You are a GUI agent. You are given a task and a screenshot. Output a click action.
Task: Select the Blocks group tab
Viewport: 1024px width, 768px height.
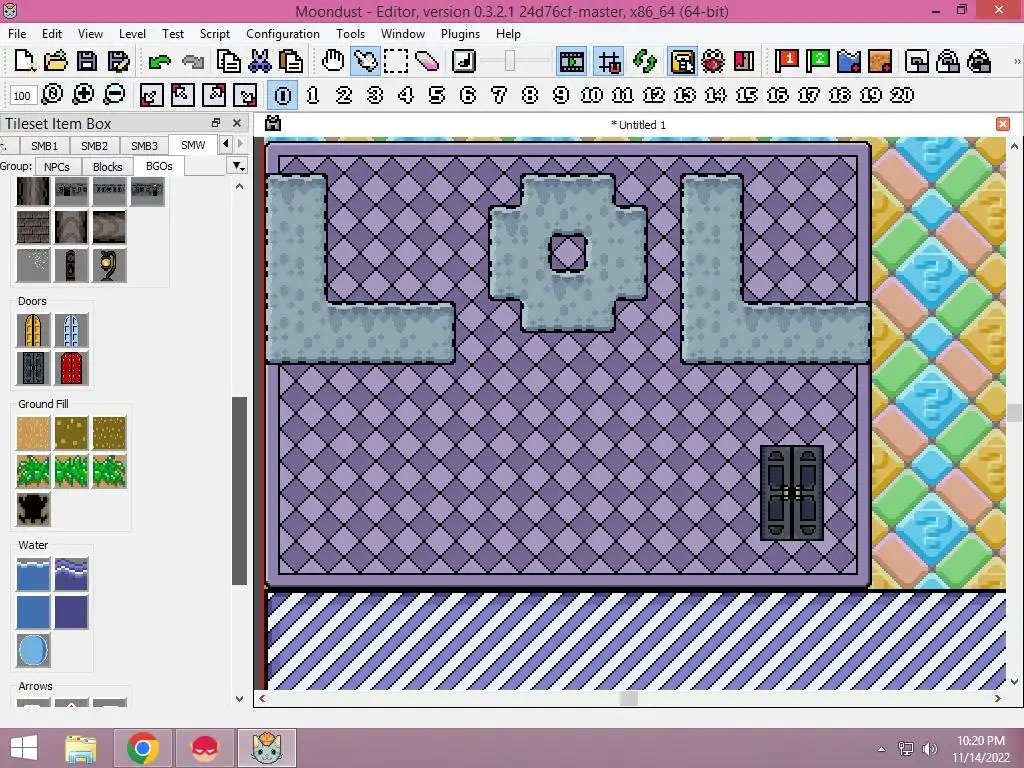107,167
